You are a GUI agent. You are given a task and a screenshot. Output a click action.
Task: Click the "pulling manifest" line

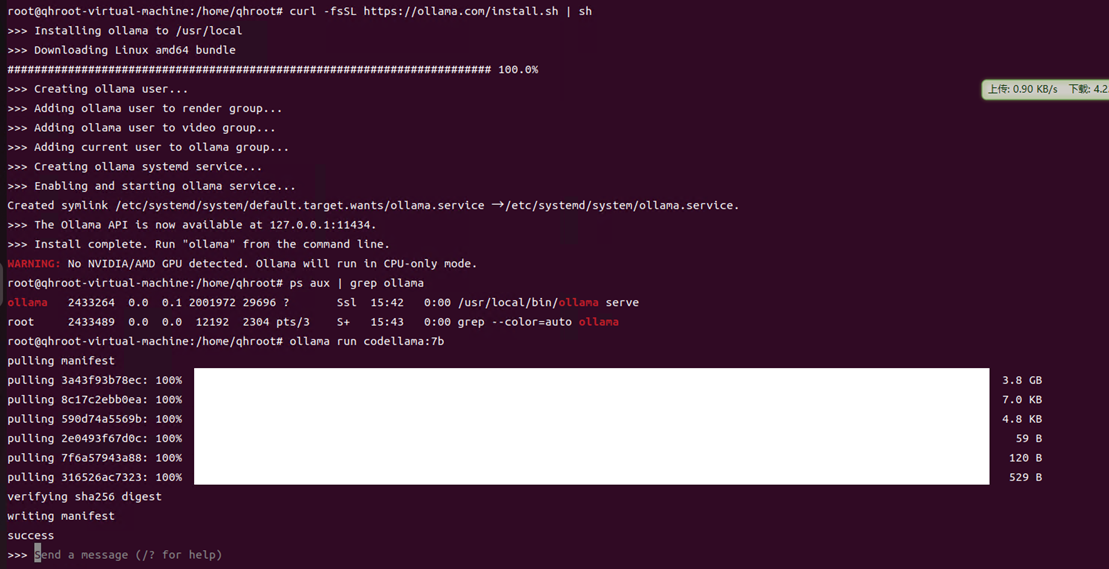click(x=61, y=361)
